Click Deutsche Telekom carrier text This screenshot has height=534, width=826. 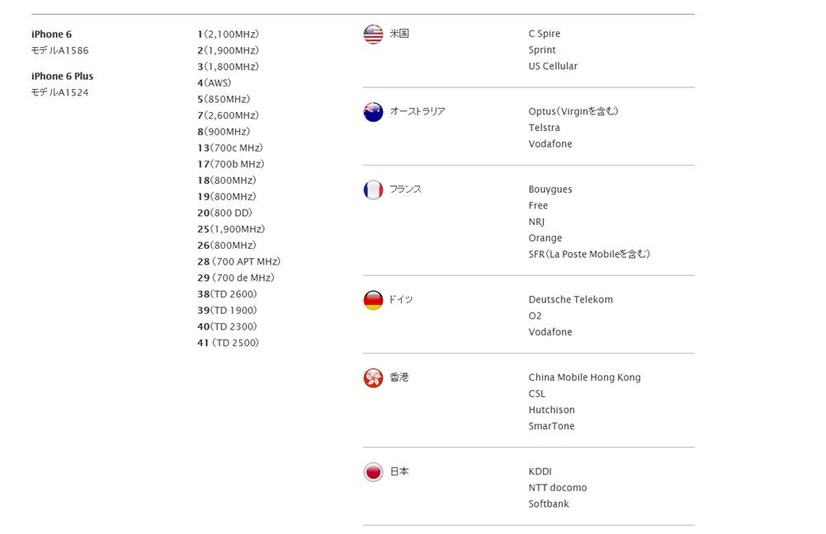[x=571, y=300]
